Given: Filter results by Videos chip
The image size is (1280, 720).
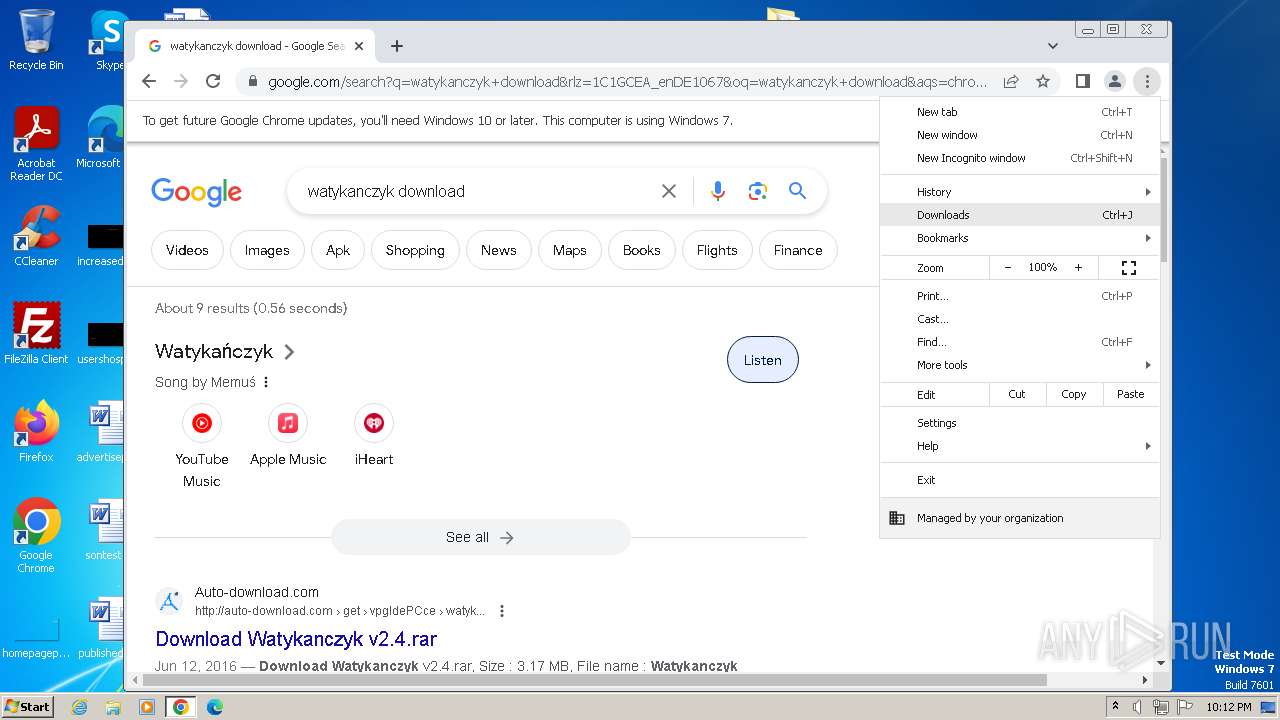Looking at the screenshot, I should coord(187,250).
